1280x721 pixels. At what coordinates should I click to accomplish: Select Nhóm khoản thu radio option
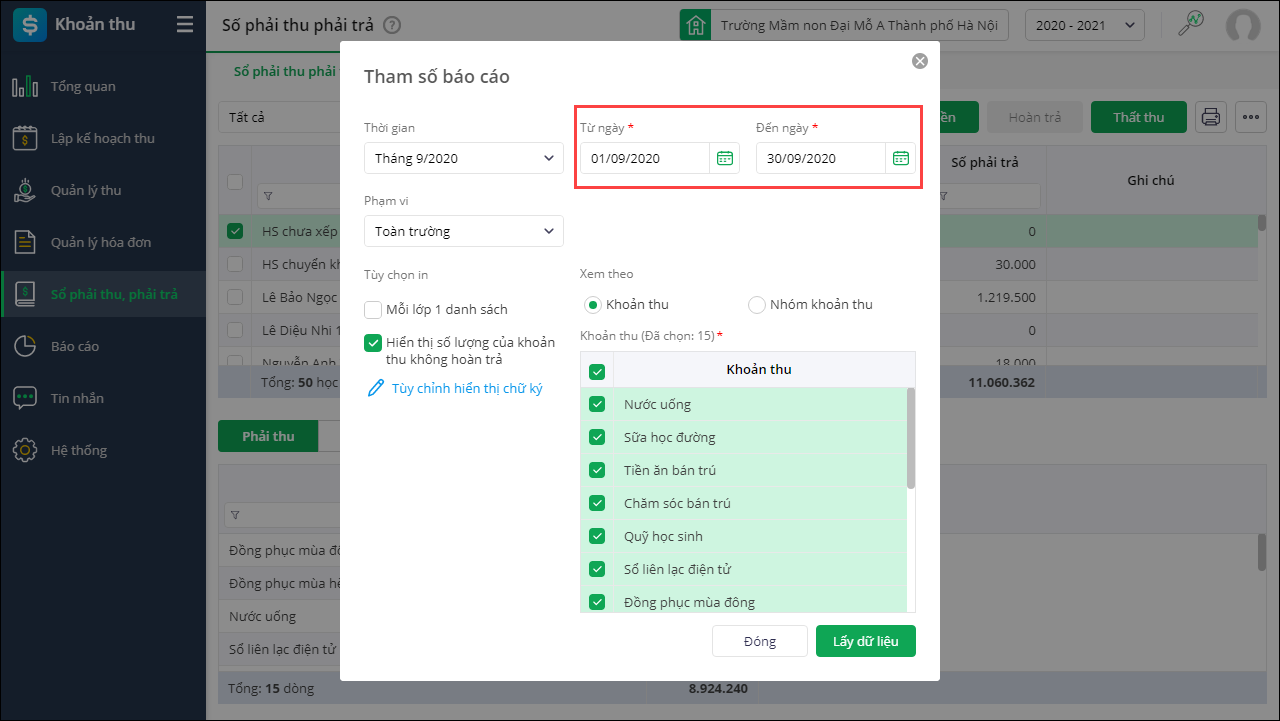[757, 305]
